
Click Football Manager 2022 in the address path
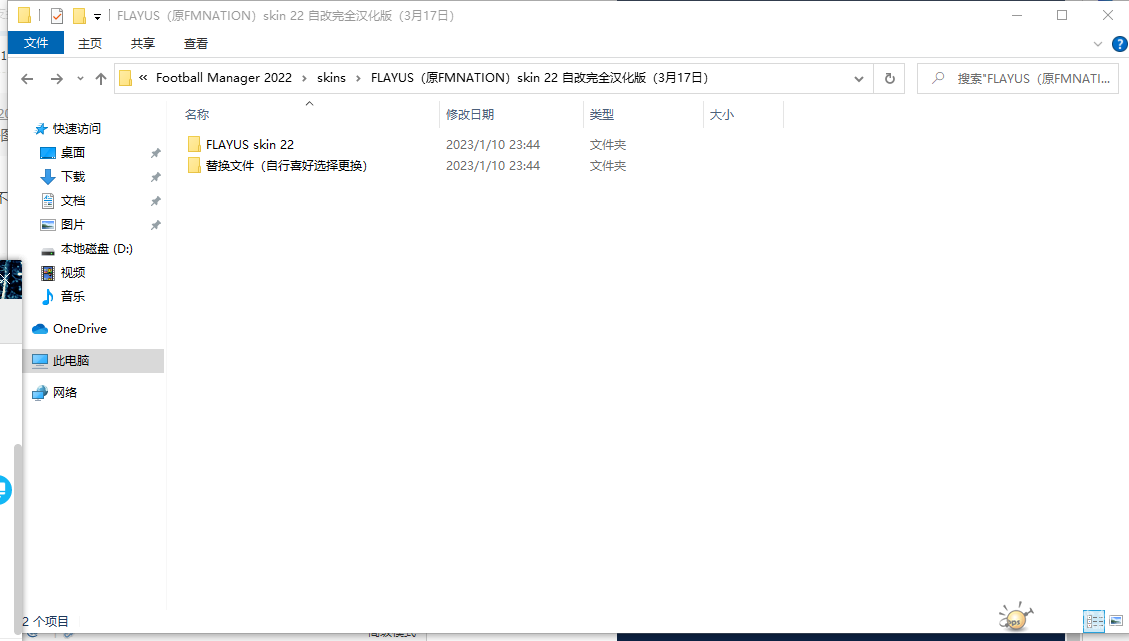224,78
